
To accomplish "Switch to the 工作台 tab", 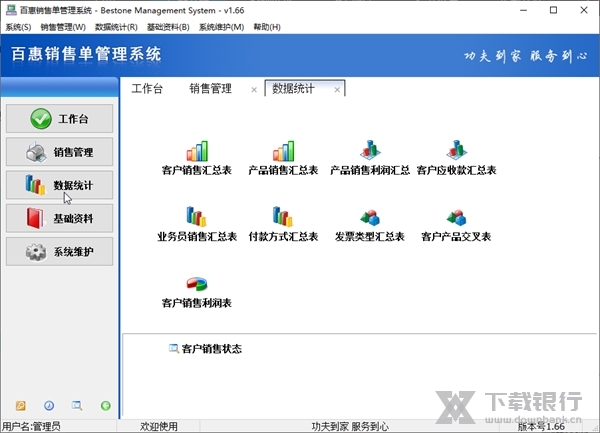I will (147, 89).
